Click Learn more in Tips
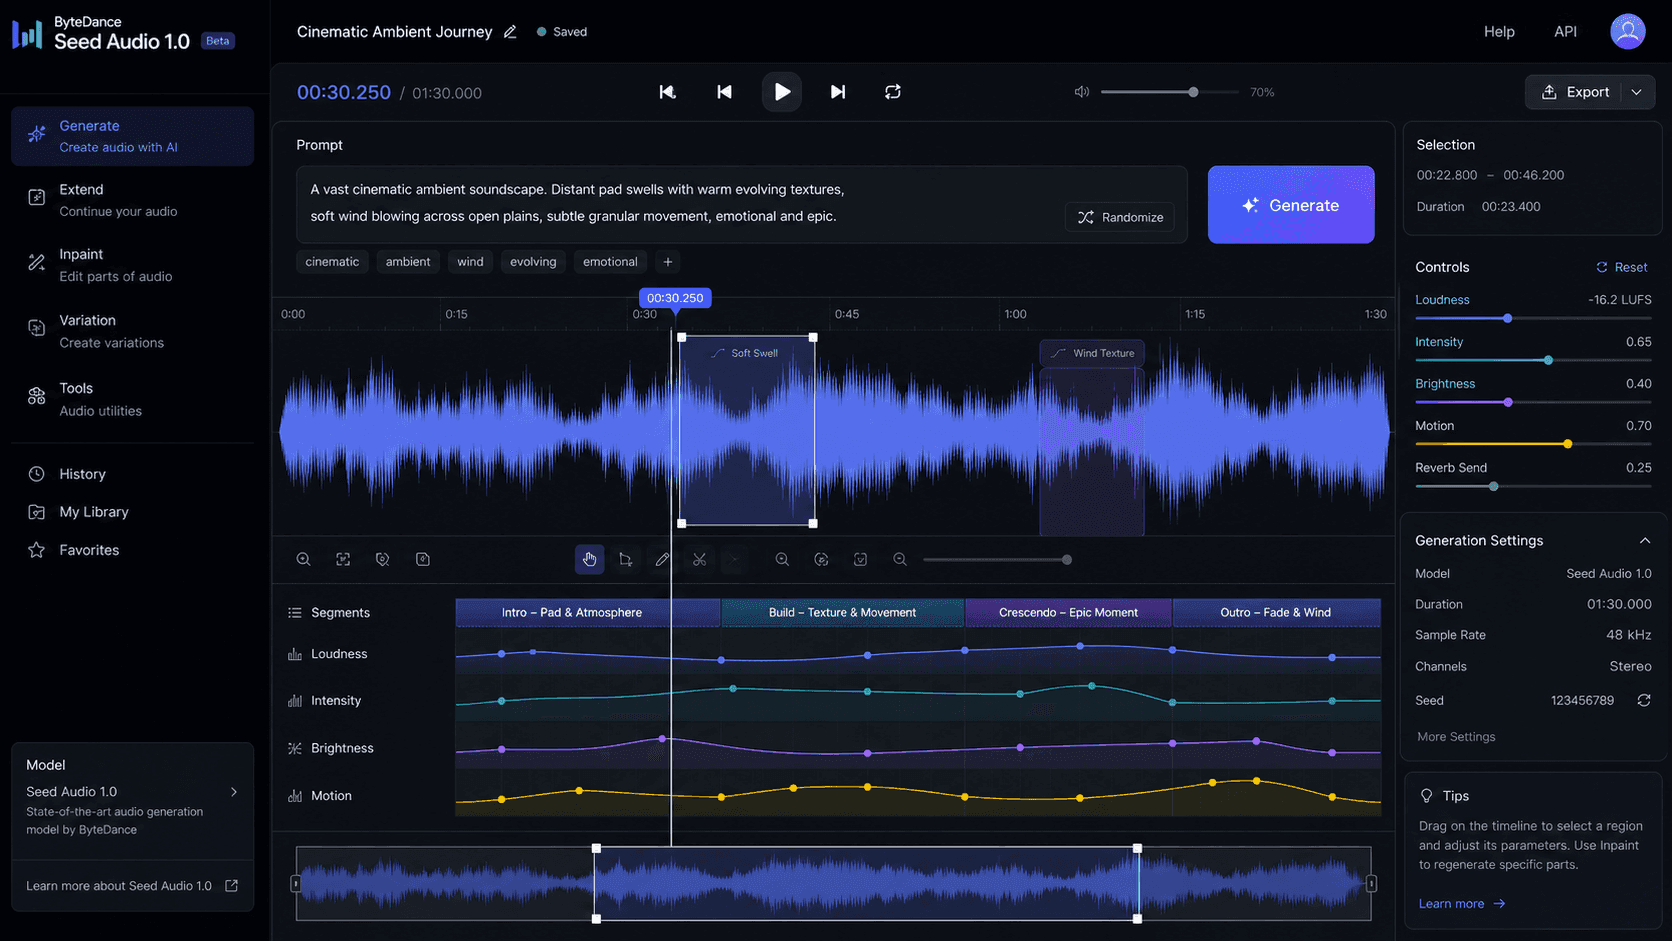1672x941 pixels. coord(1461,904)
